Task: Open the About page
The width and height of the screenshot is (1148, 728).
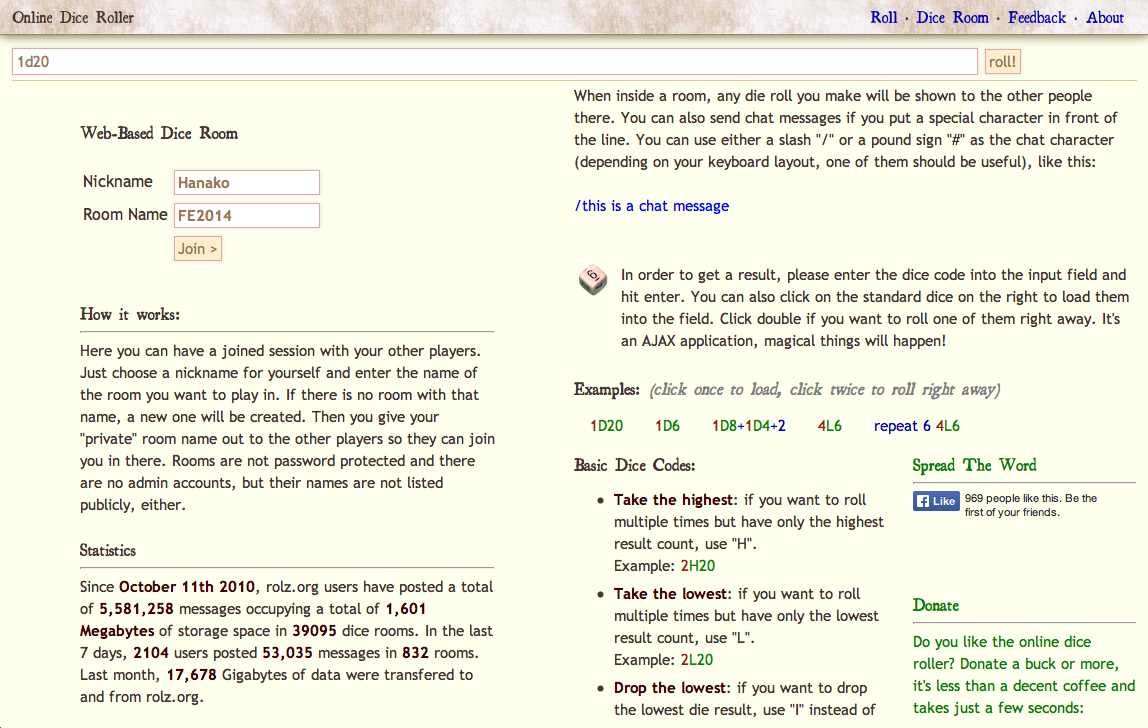Action: pyautogui.click(x=1105, y=17)
